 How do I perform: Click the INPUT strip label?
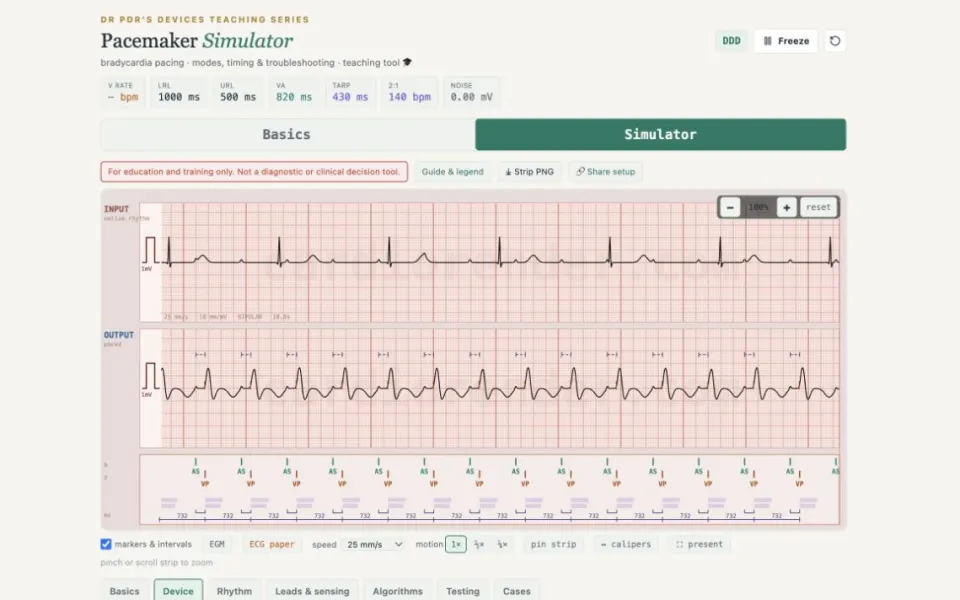[116, 209]
